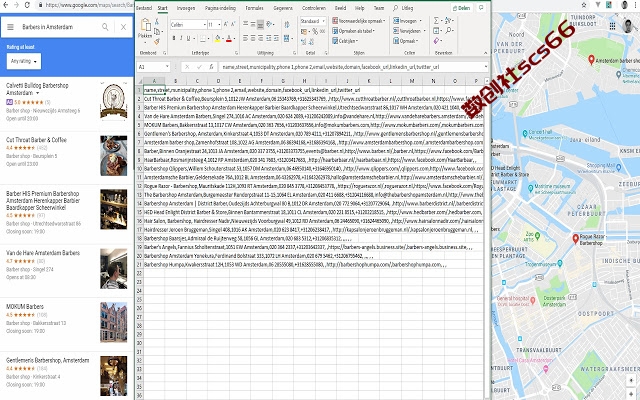This screenshot has width=640, height=400.
Task: Click the increase indent icon
Action: [276, 38]
